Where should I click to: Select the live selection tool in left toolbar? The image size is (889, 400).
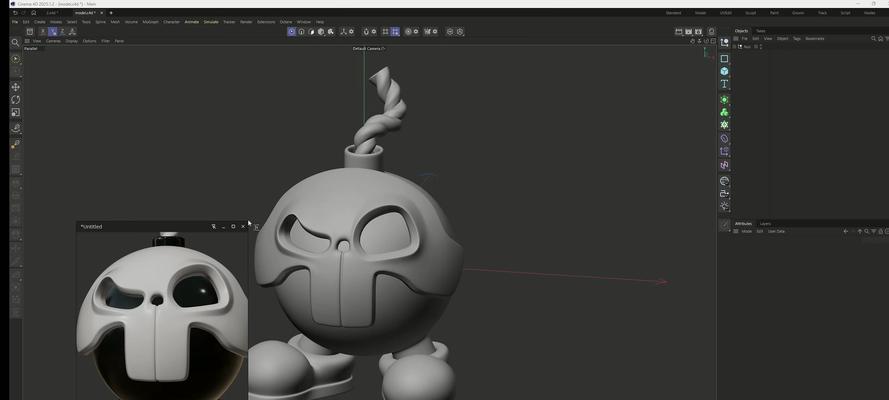click(x=15, y=58)
